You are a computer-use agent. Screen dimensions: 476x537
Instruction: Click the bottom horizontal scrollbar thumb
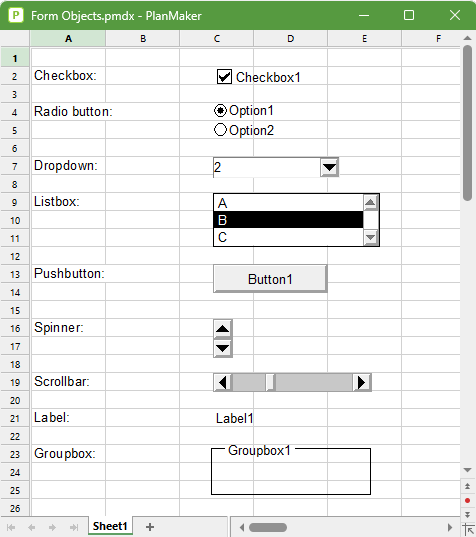click(268, 527)
